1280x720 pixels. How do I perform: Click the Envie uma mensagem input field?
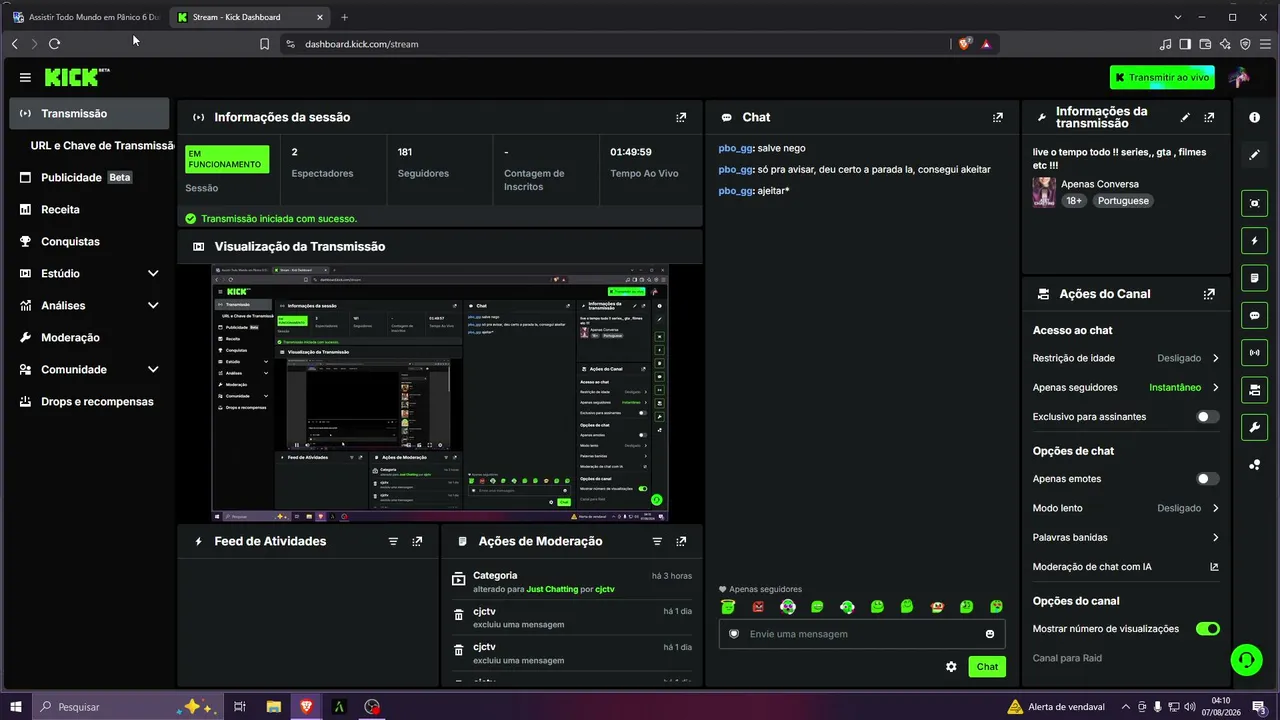[862, 634]
